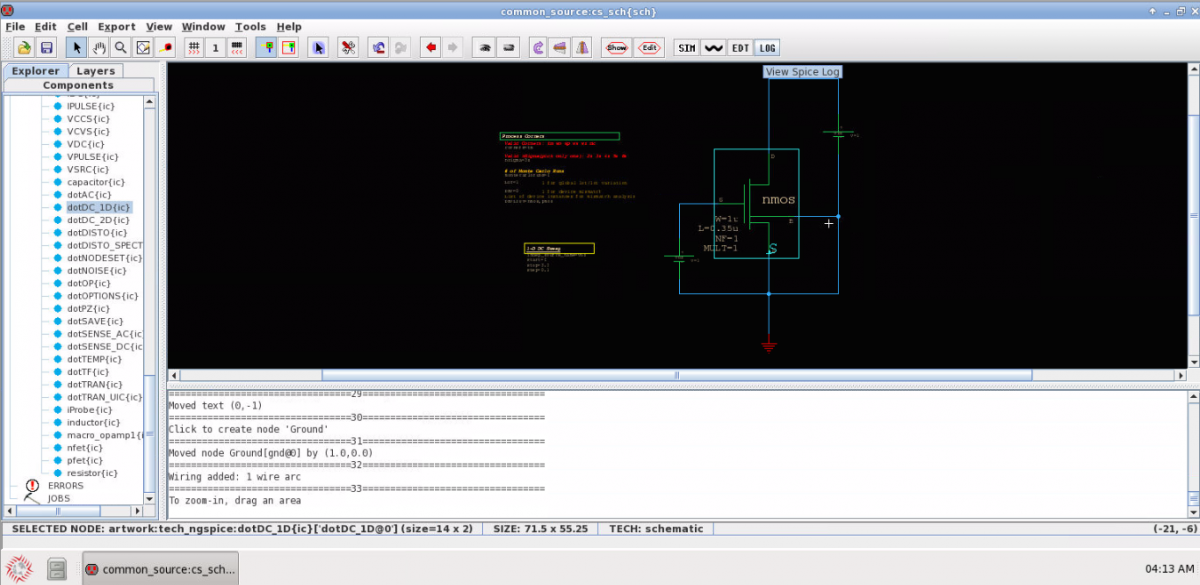Open the Window menu
Image resolution: width=1200 pixels, height=585 pixels.
click(x=203, y=27)
